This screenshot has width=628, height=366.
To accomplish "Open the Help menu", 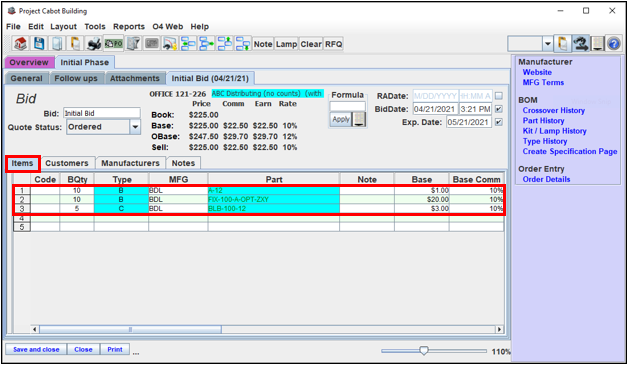I will coord(199,26).
